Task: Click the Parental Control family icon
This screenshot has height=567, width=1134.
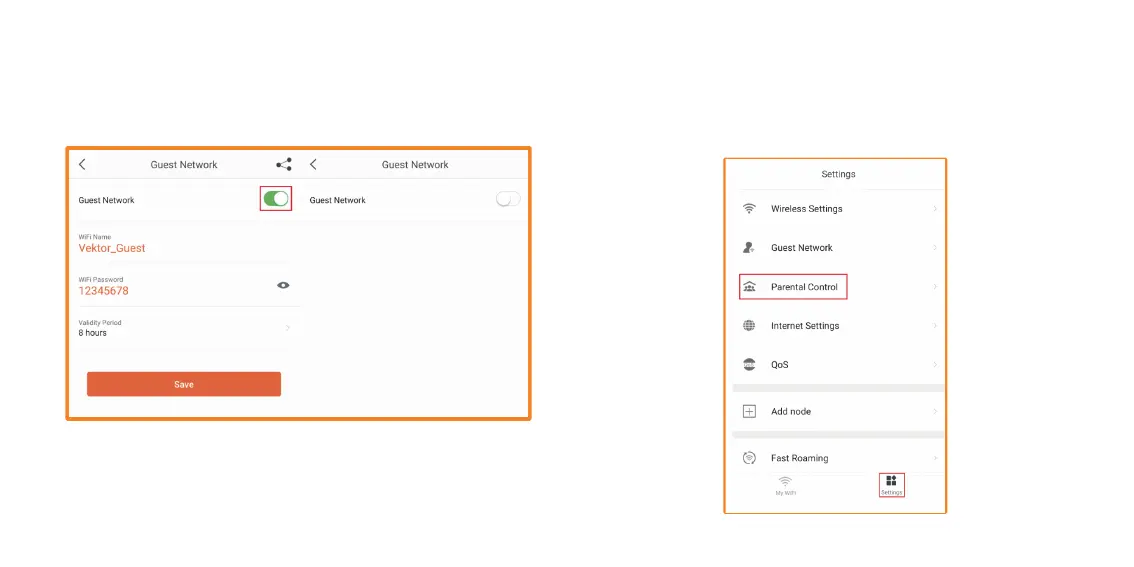Action: [x=749, y=287]
